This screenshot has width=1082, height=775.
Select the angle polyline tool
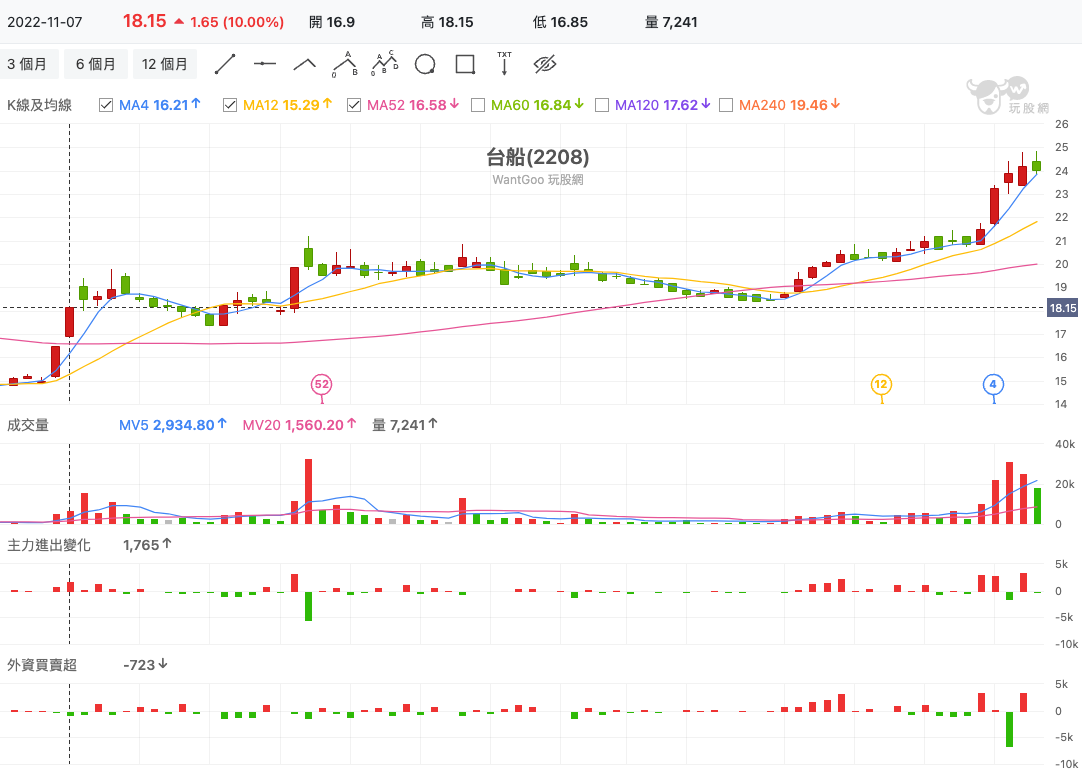pyautogui.click(x=304, y=64)
